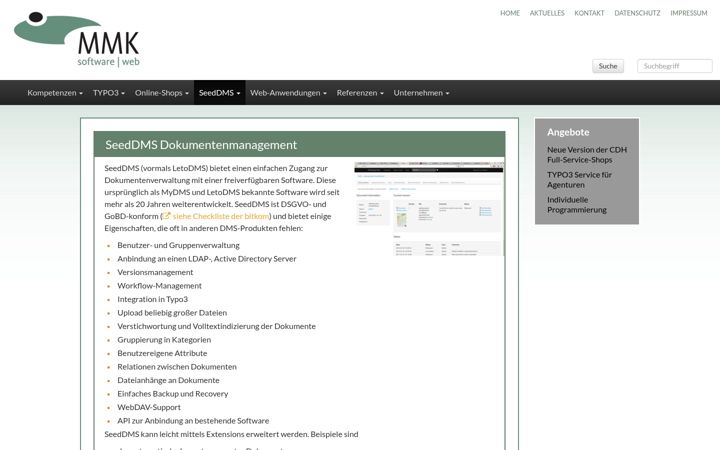Viewport: 720px width, 450px height.
Task: Expand the Unternehmen dropdown menu
Action: 421,93
